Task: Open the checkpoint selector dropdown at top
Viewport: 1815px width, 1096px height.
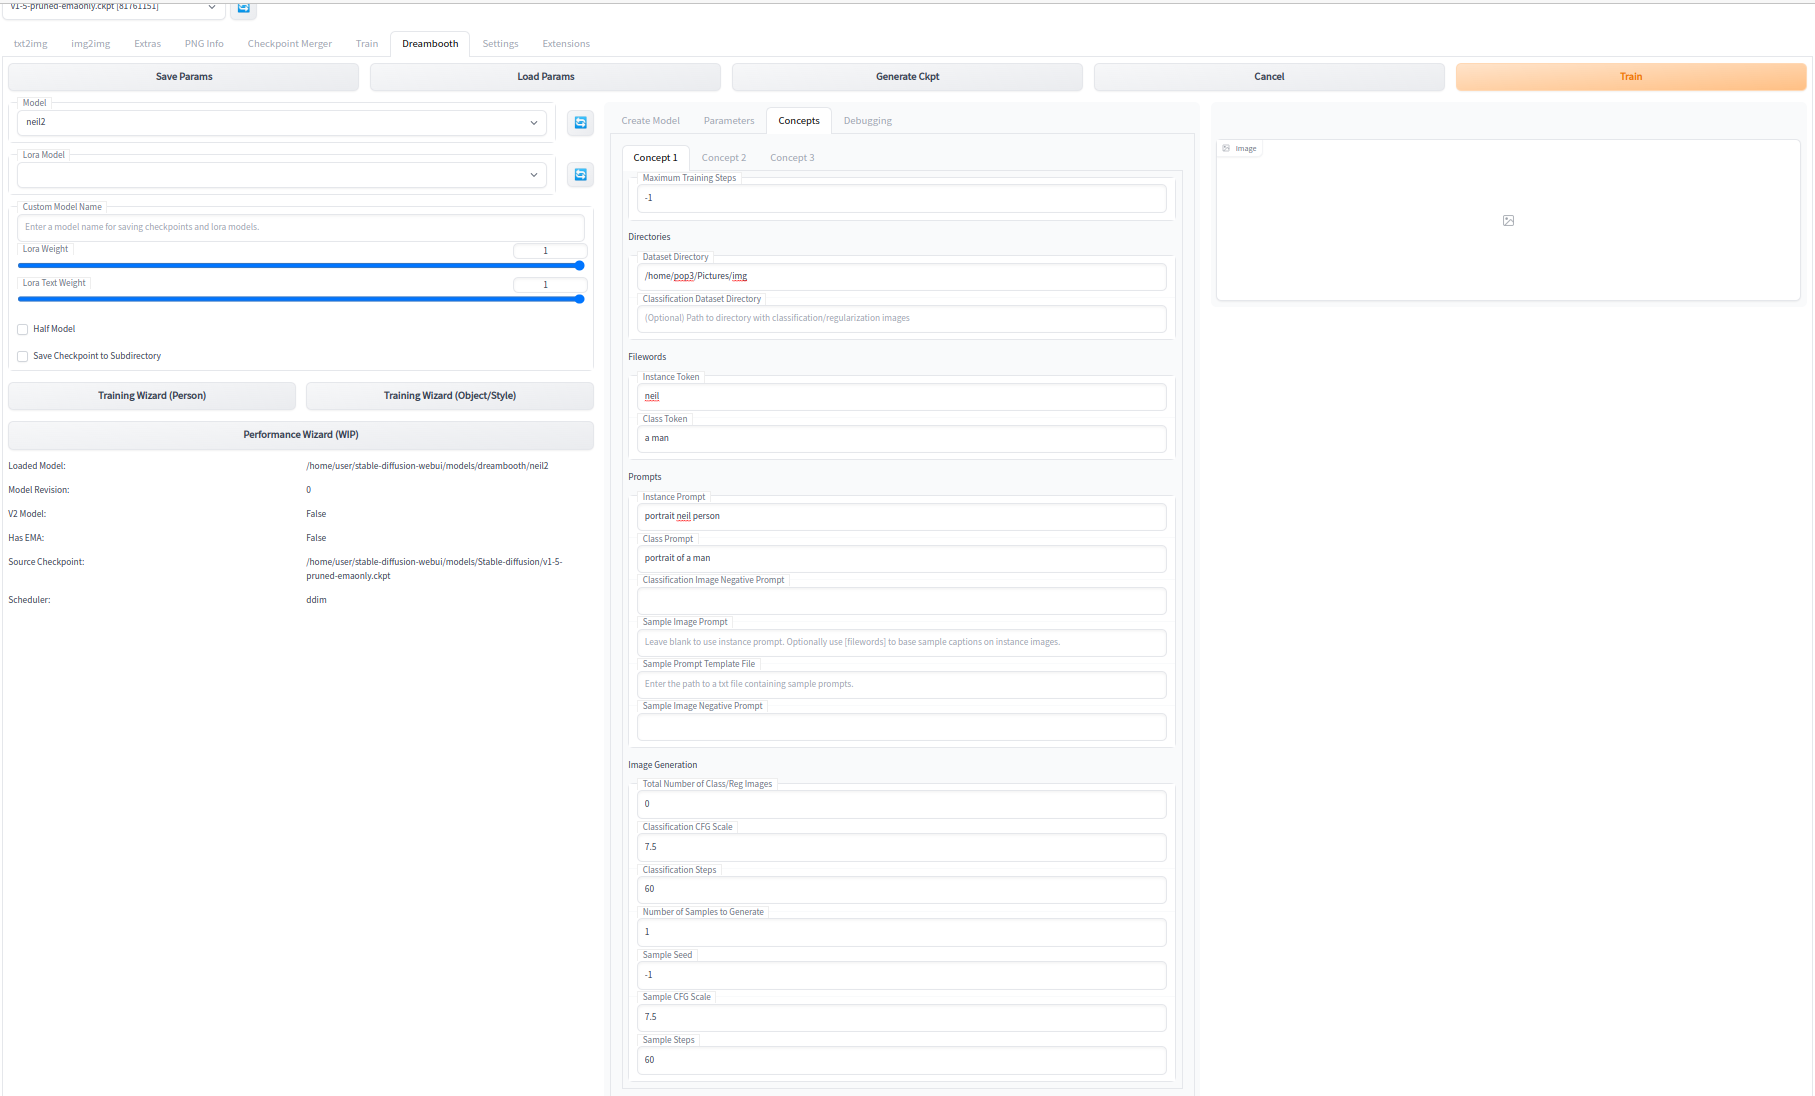Action: click(x=113, y=7)
